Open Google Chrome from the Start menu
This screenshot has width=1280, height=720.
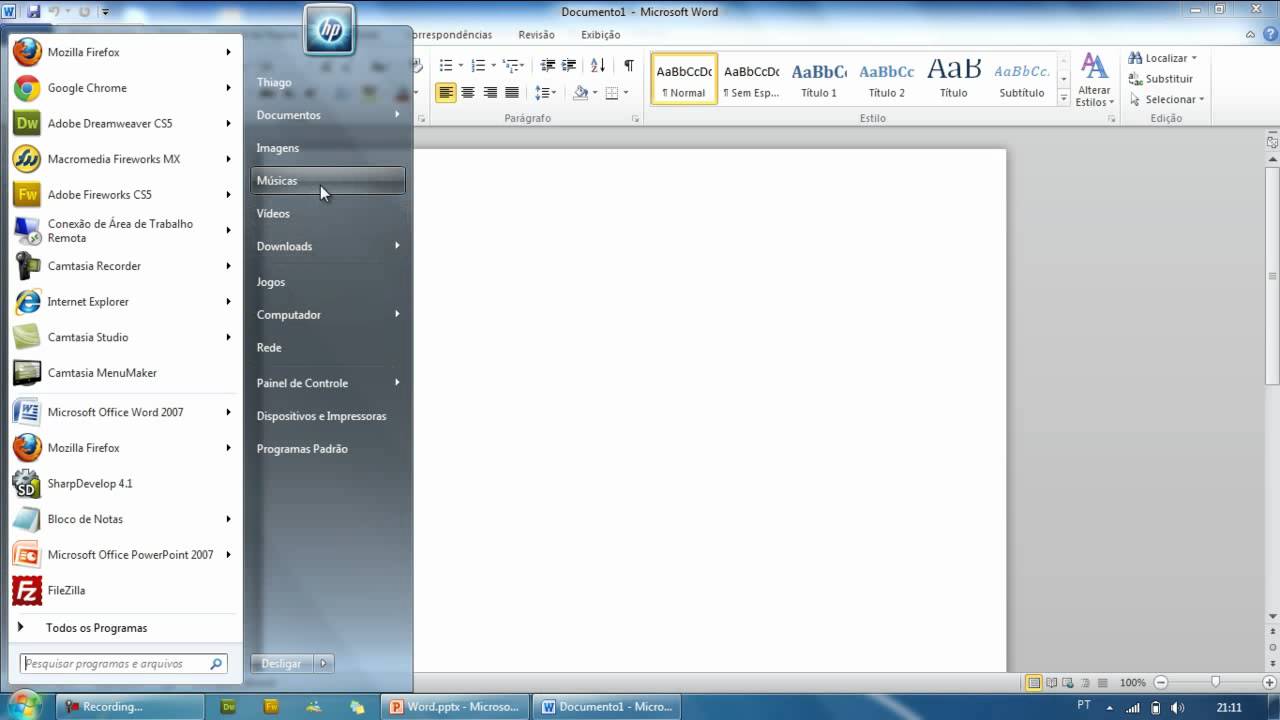[x=124, y=88]
